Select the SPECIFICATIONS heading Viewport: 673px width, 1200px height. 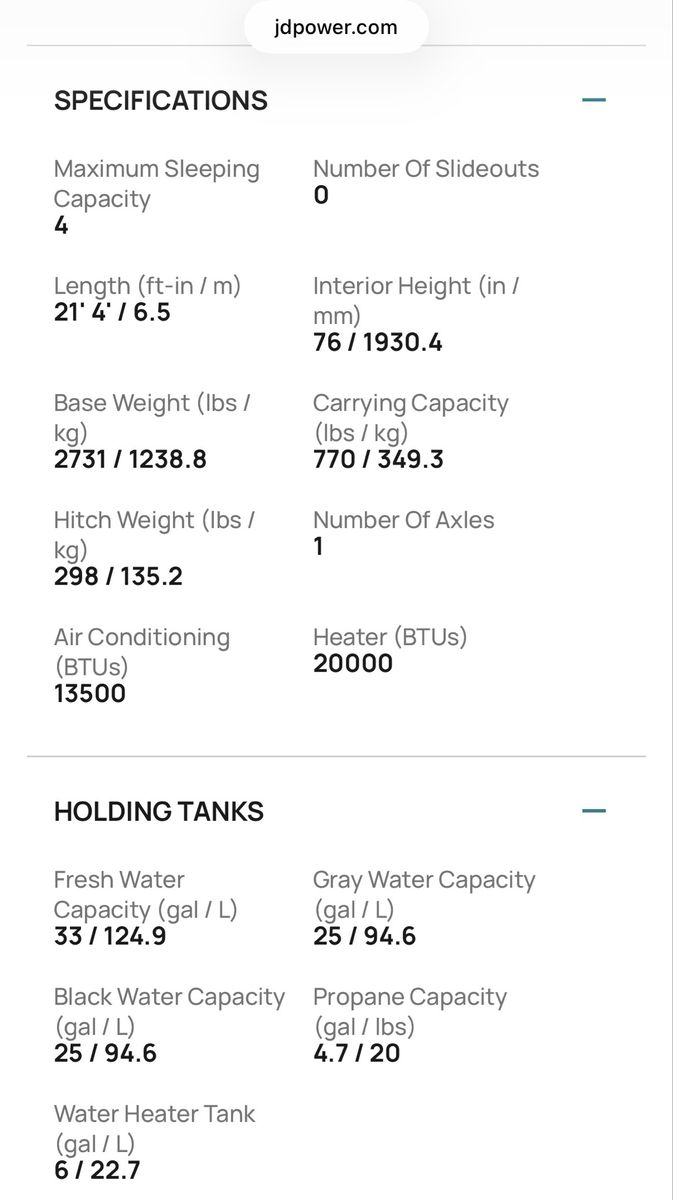(161, 101)
